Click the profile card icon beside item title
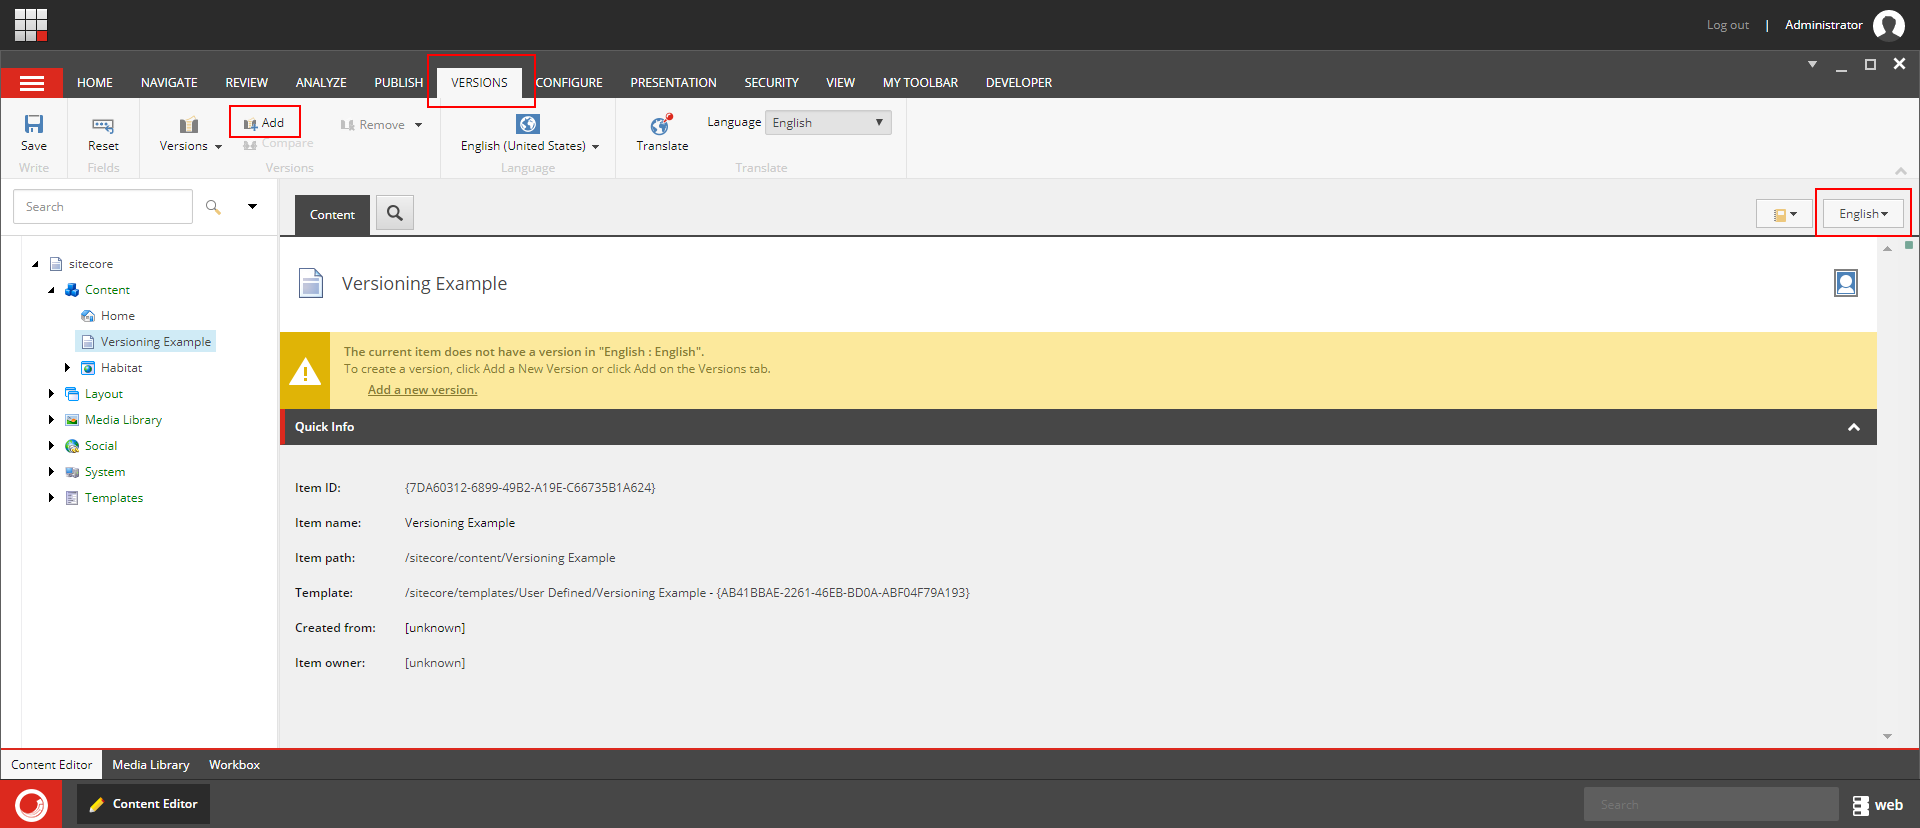The image size is (1920, 828). (1846, 283)
